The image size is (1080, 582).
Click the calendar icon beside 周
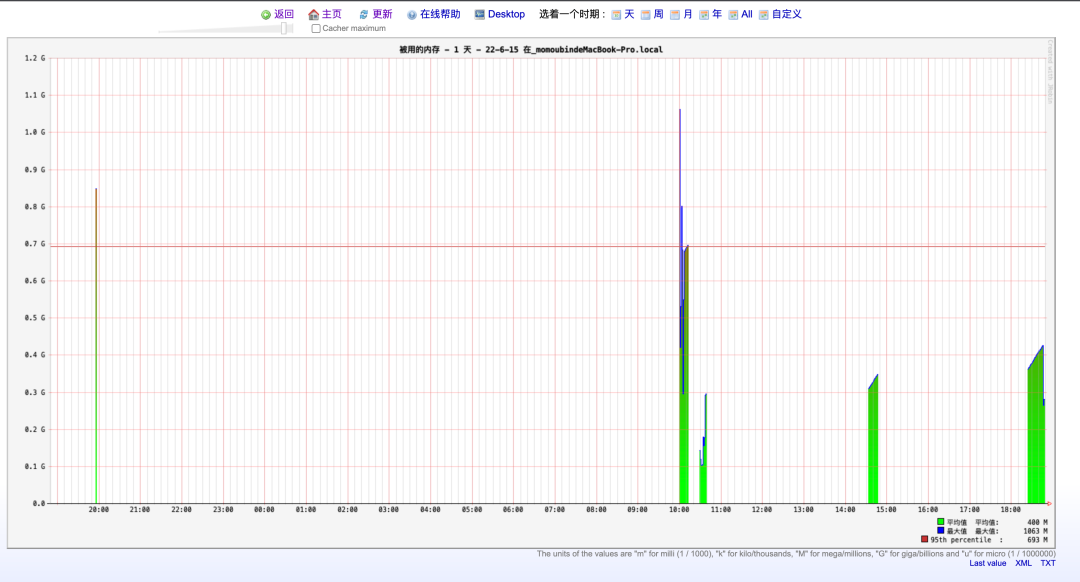click(x=645, y=14)
